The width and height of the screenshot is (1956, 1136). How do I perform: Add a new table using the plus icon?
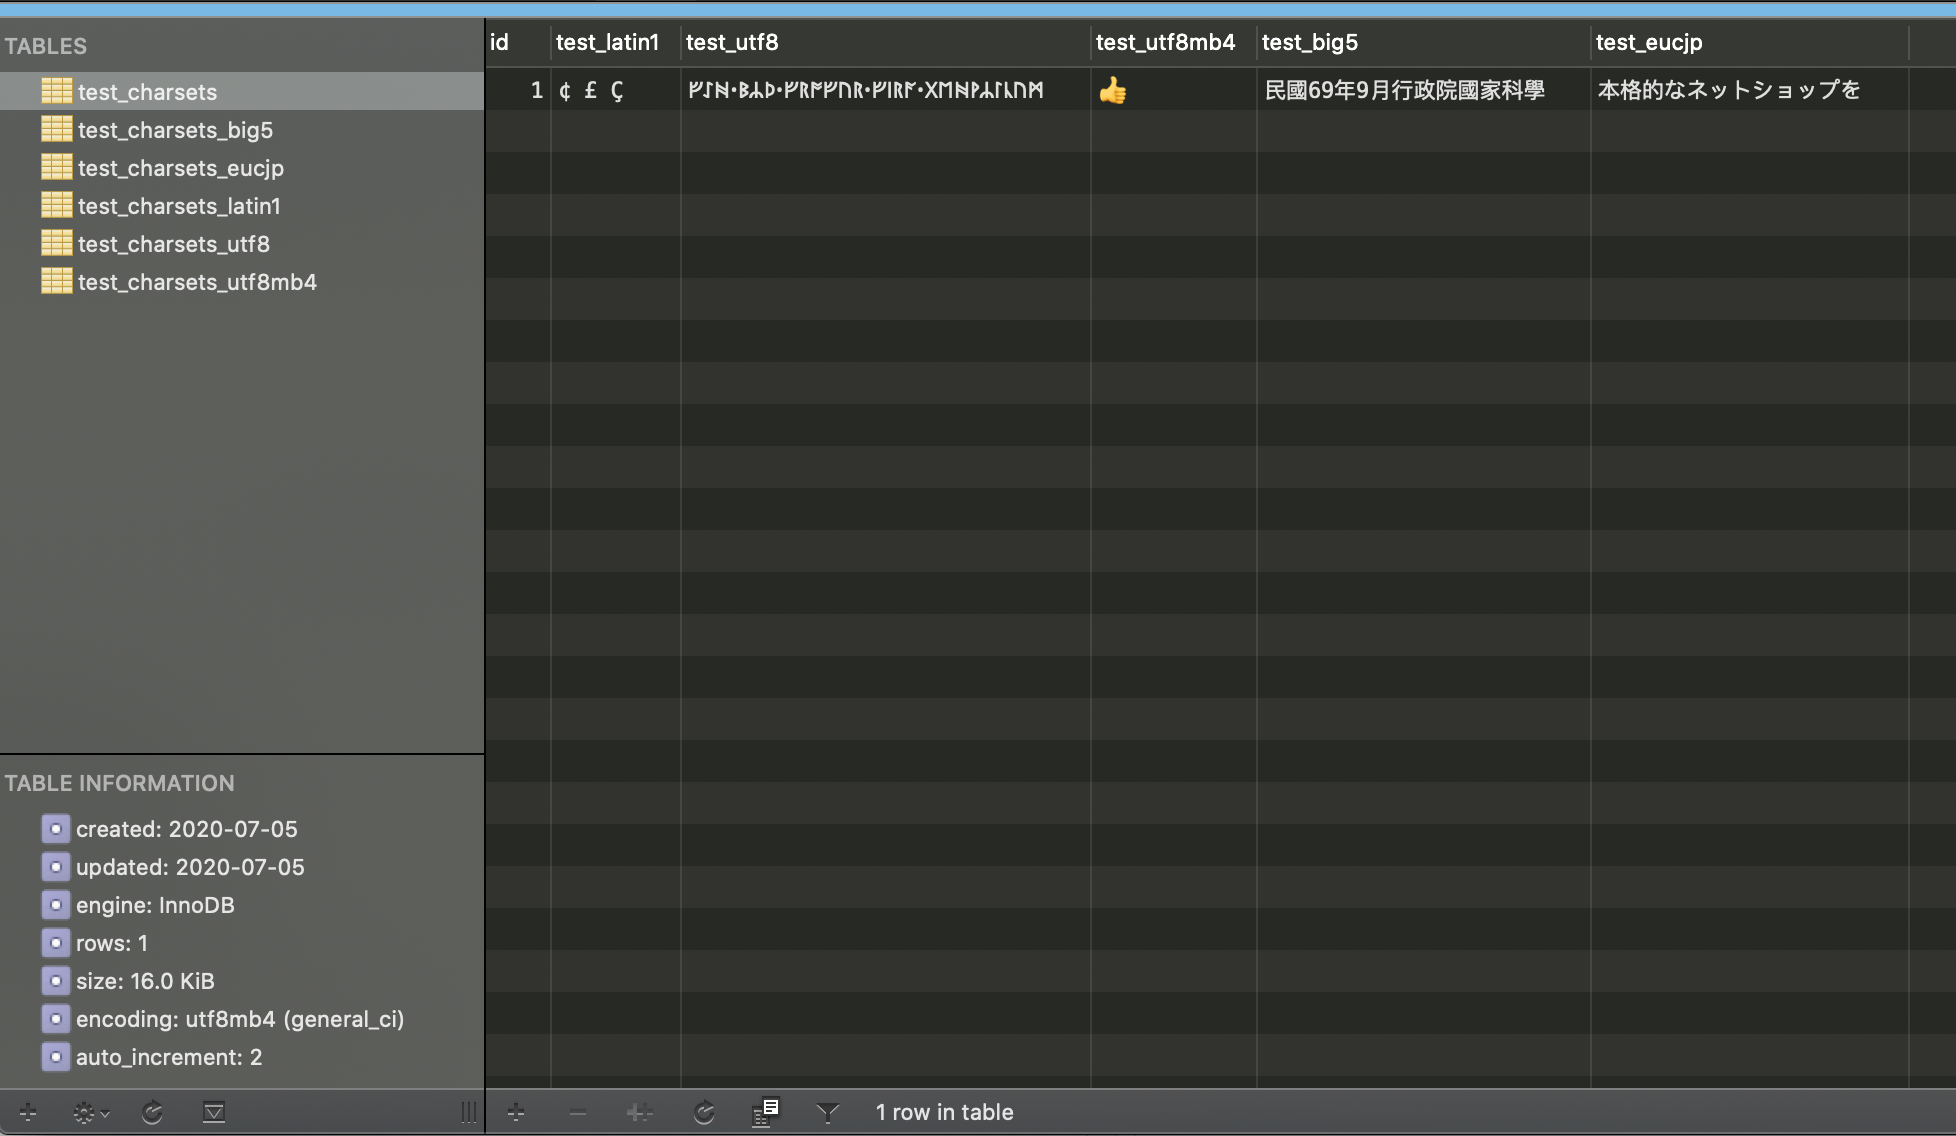(x=27, y=1112)
